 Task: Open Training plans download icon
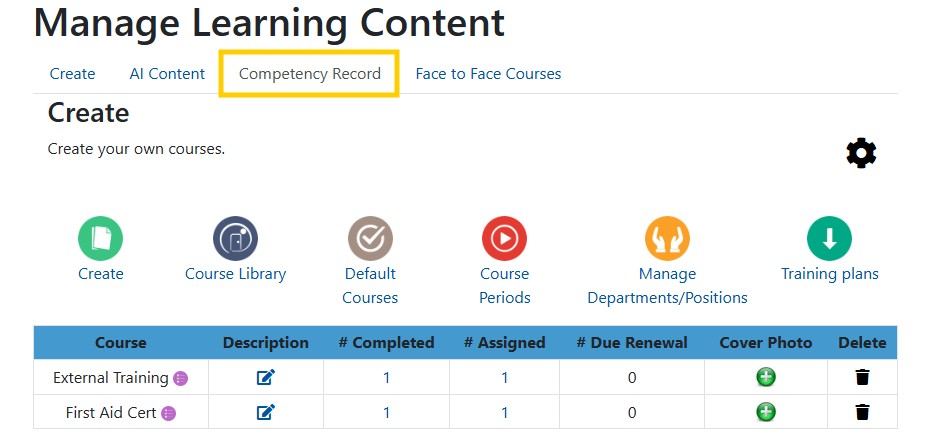pos(829,238)
